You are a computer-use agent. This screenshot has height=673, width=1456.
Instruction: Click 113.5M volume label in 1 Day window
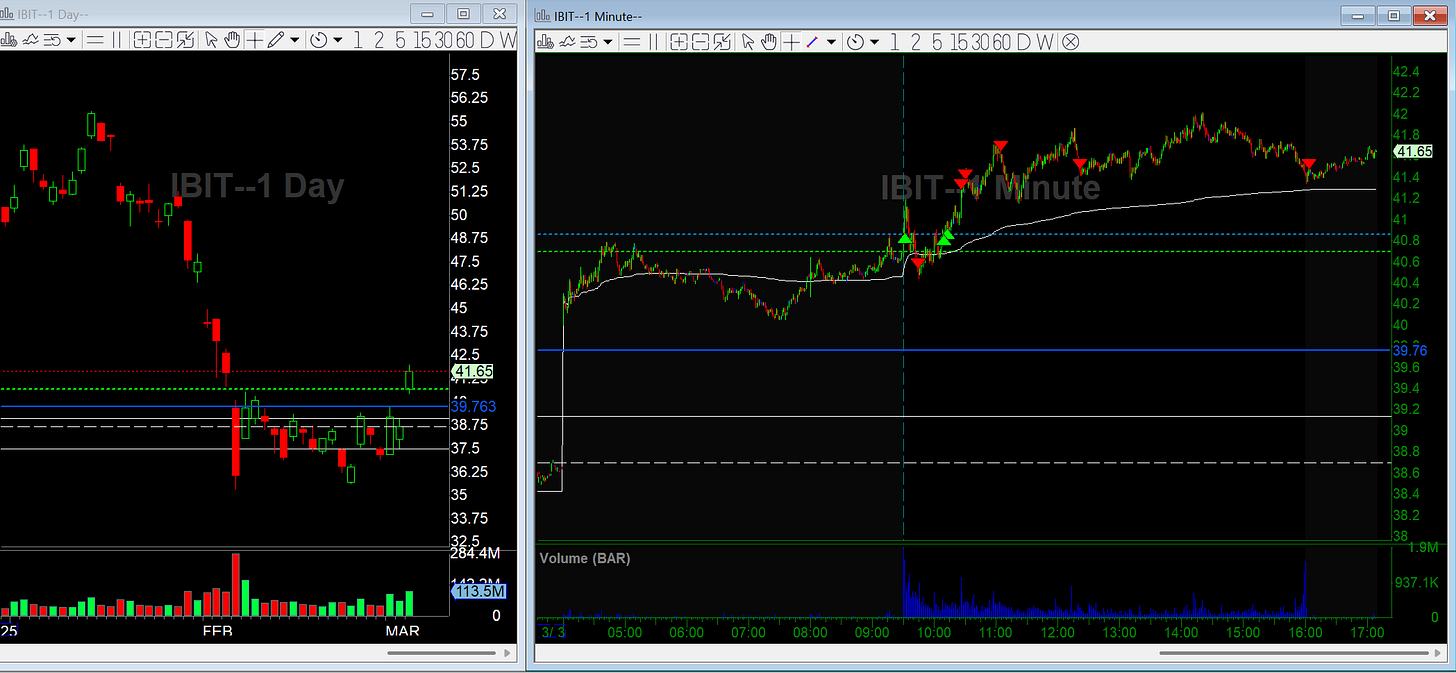(479, 591)
